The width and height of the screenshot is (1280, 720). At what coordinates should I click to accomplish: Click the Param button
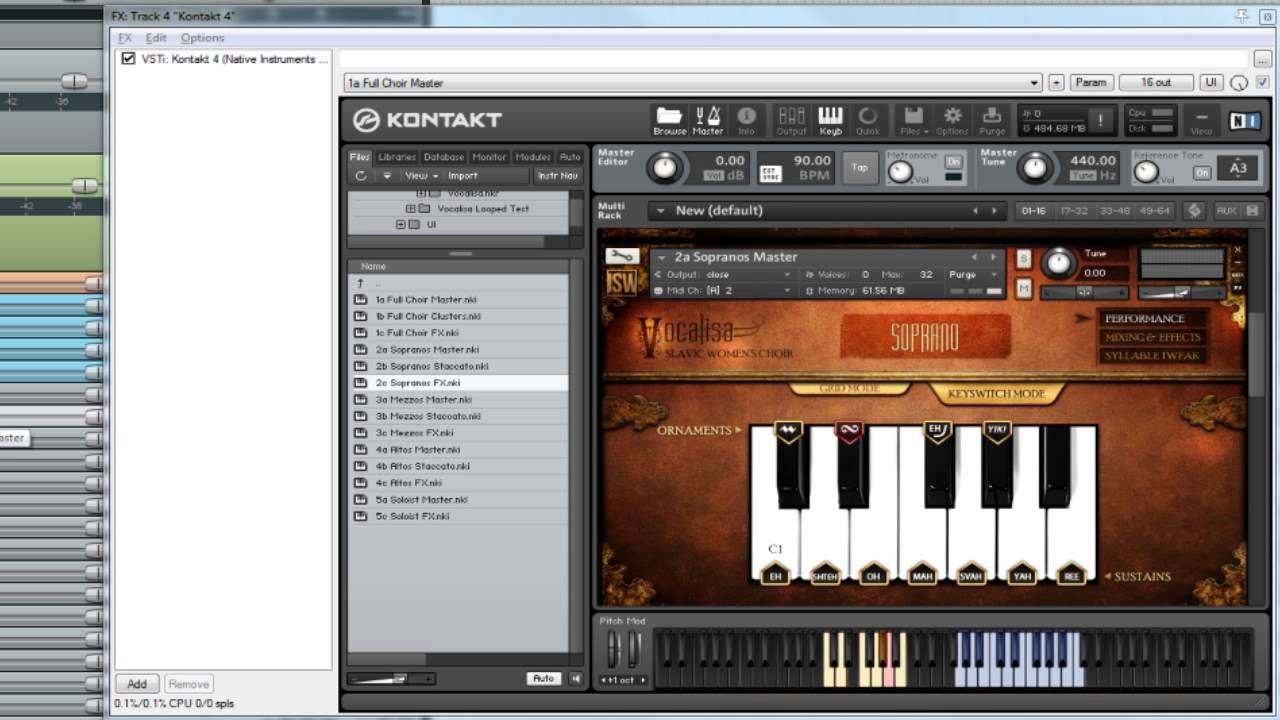pos(1091,83)
